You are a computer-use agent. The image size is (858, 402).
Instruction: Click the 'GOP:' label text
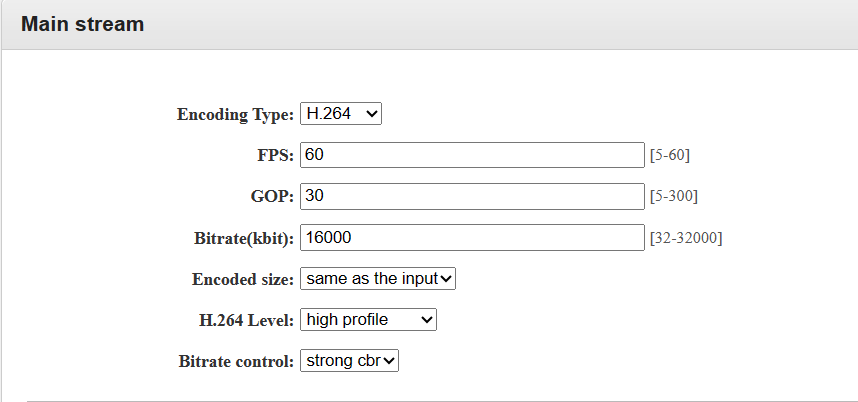(x=273, y=197)
